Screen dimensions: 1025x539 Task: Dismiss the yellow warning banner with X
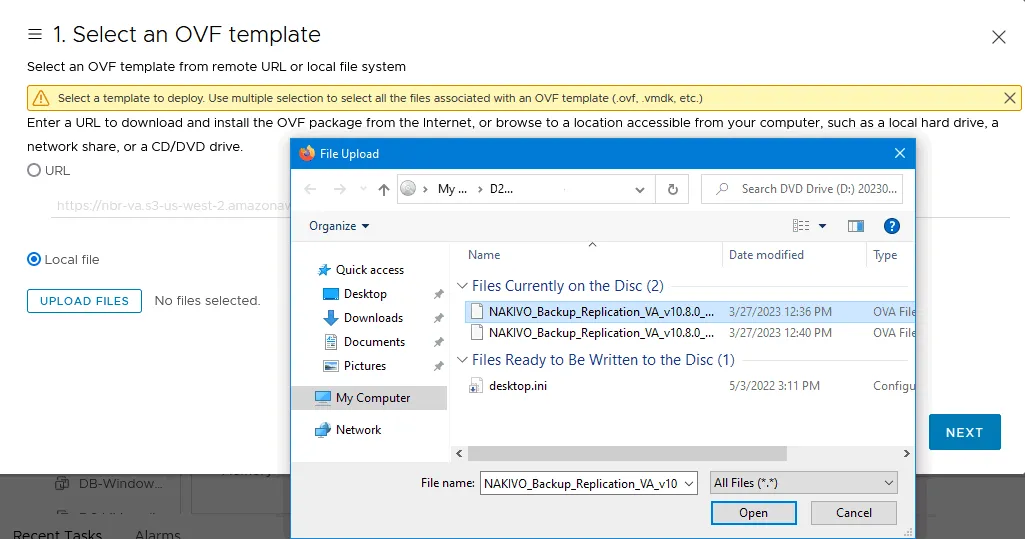tap(1010, 98)
